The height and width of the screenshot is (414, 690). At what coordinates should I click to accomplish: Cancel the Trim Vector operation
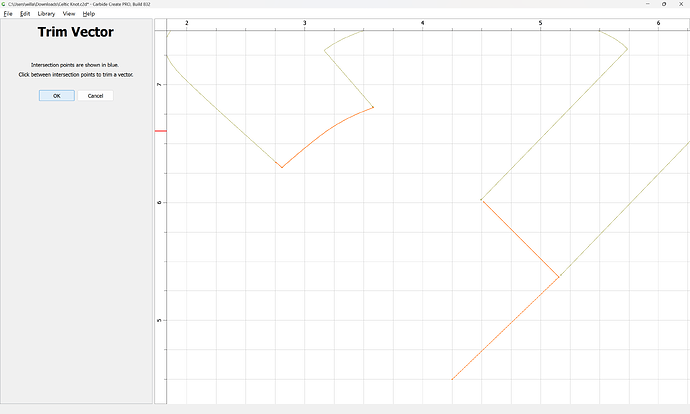[95, 96]
